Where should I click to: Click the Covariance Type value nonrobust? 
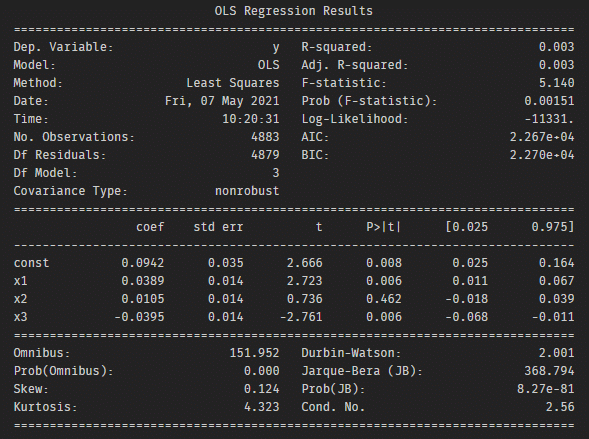coord(247,191)
